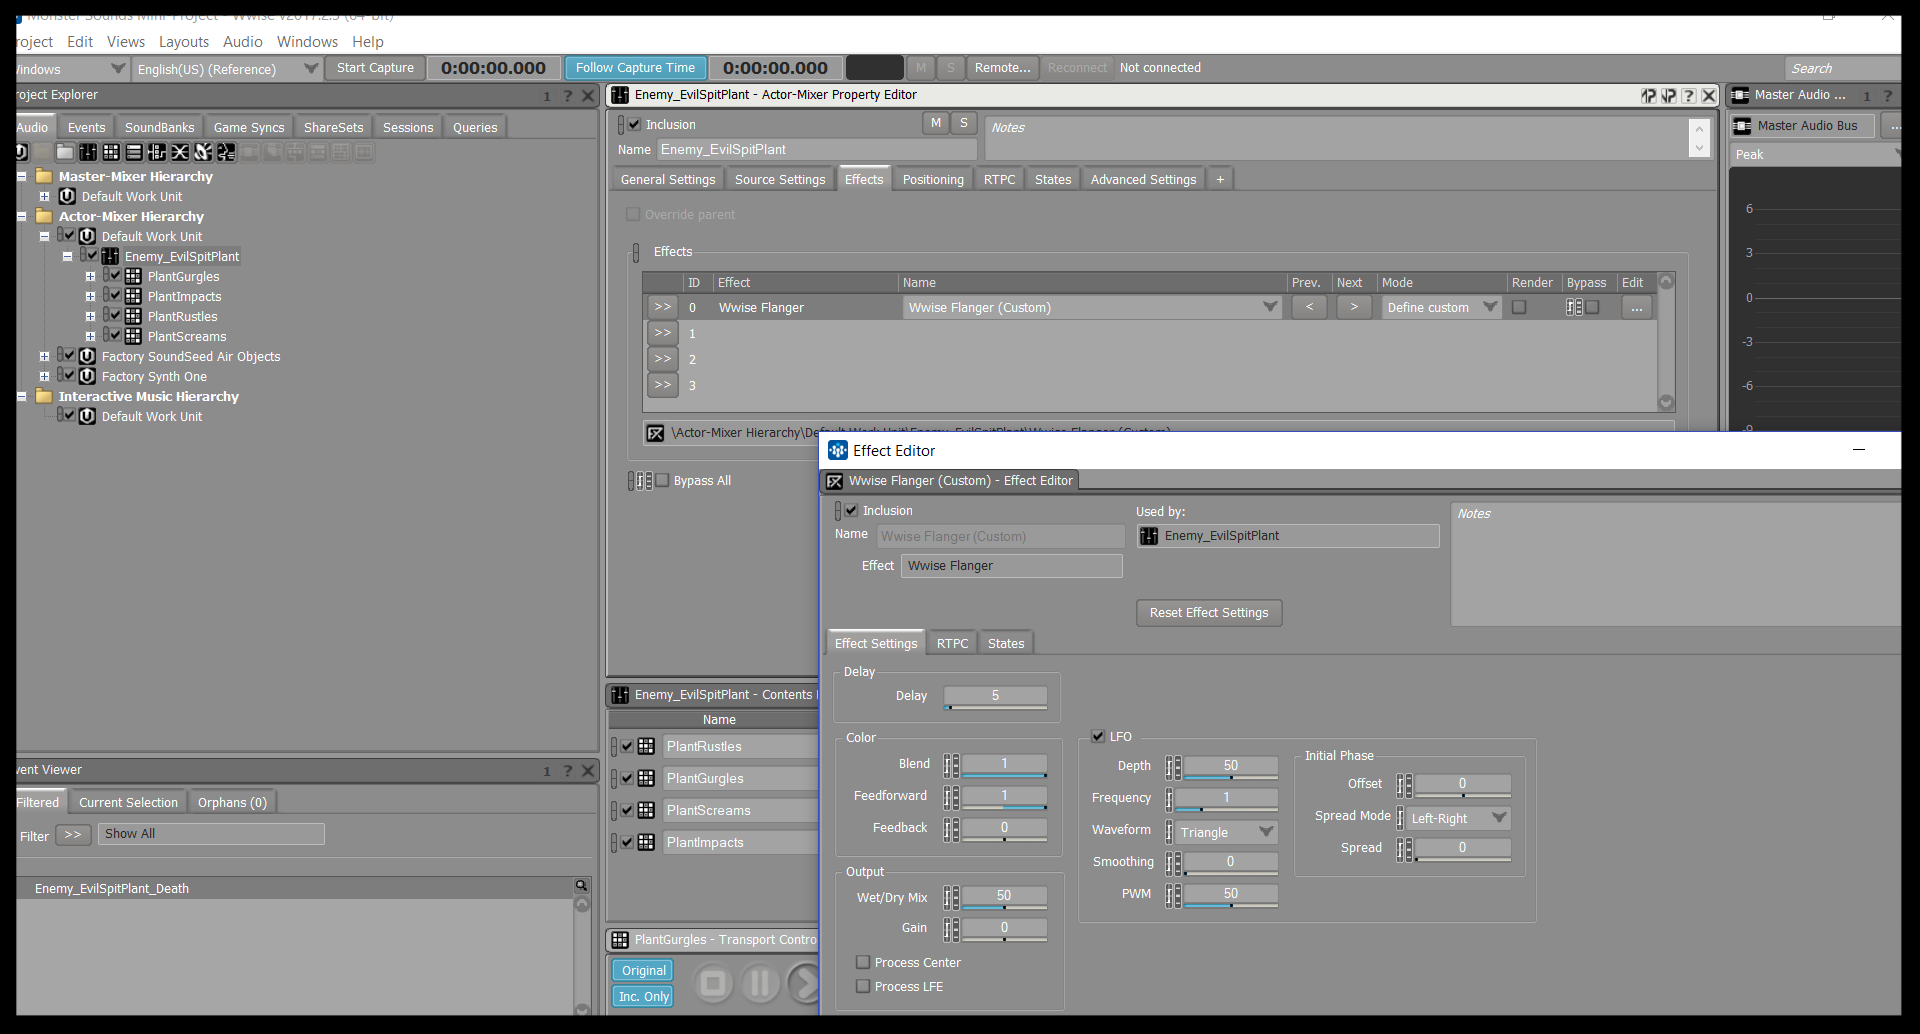
Task: Open the Spread Mode Left-Right dropdown
Action: click(1499, 818)
